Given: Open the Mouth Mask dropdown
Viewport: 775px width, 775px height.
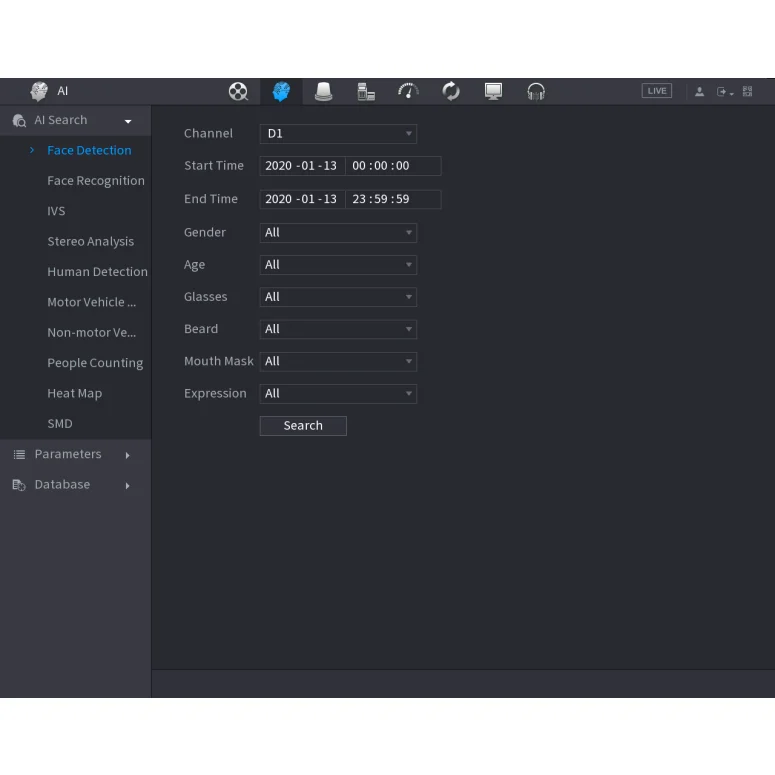Looking at the screenshot, I should (x=338, y=362).
